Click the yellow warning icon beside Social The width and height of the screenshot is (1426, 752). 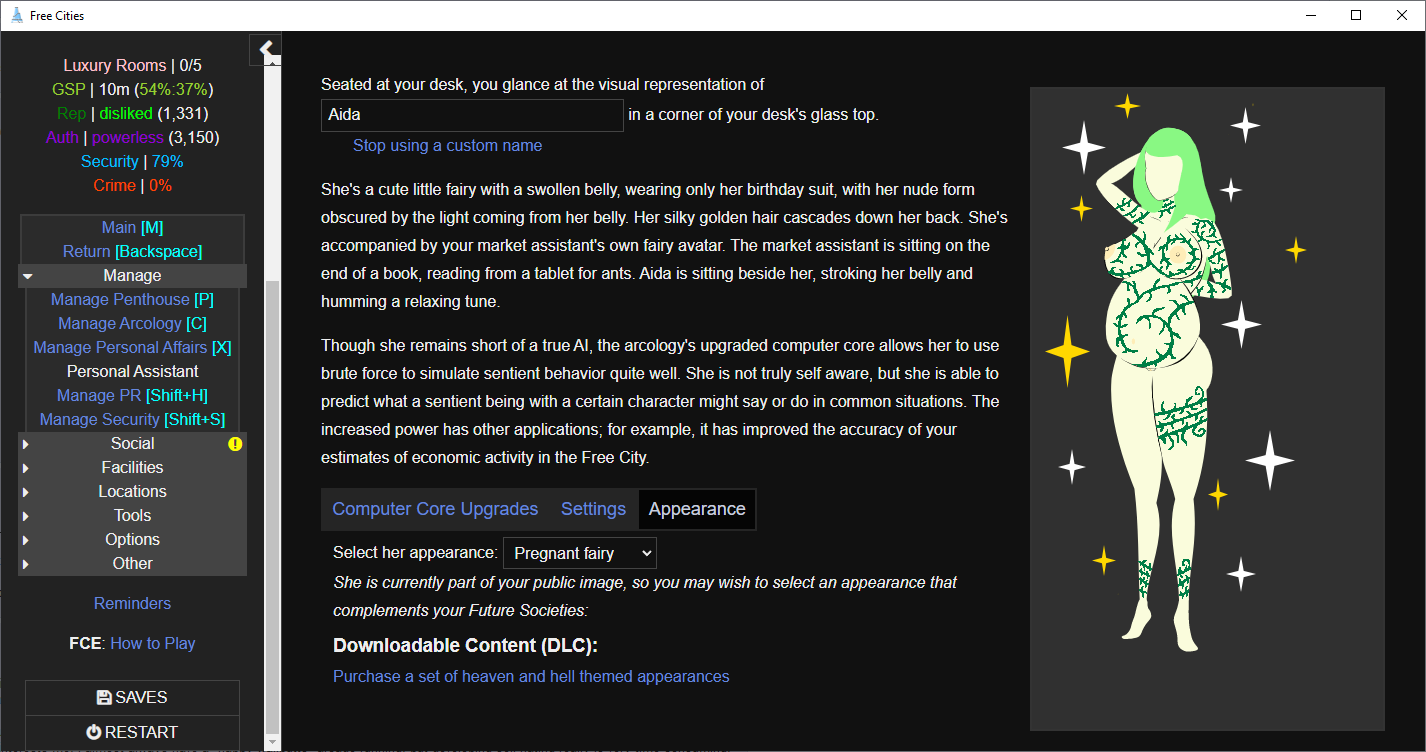(x=235, y=444)
